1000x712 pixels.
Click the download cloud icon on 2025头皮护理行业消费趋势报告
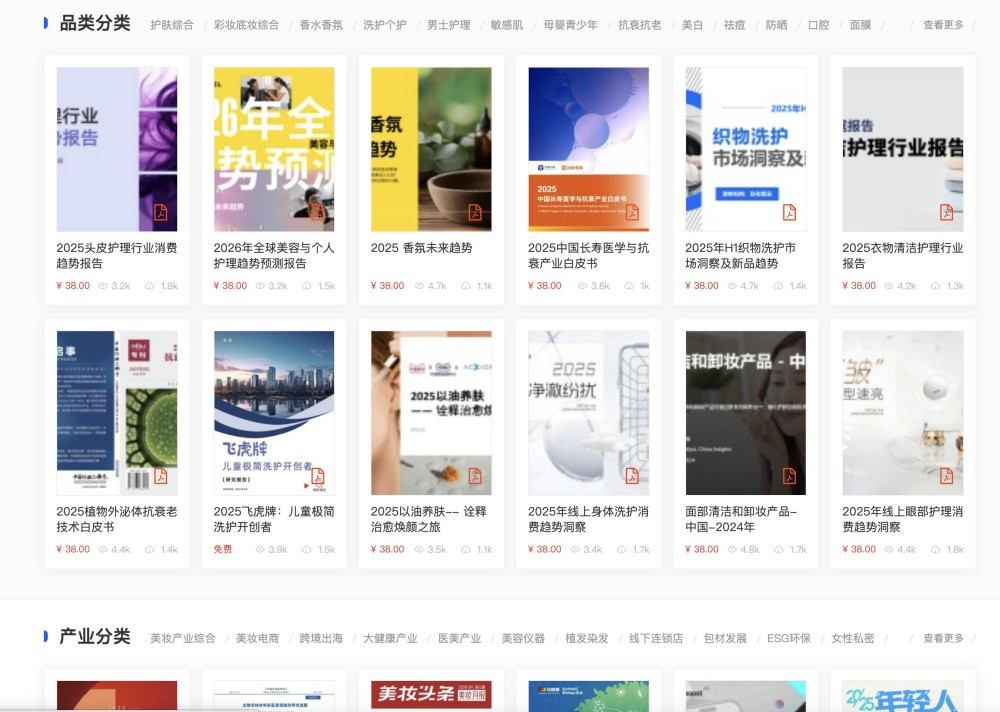tap(150, 285)
